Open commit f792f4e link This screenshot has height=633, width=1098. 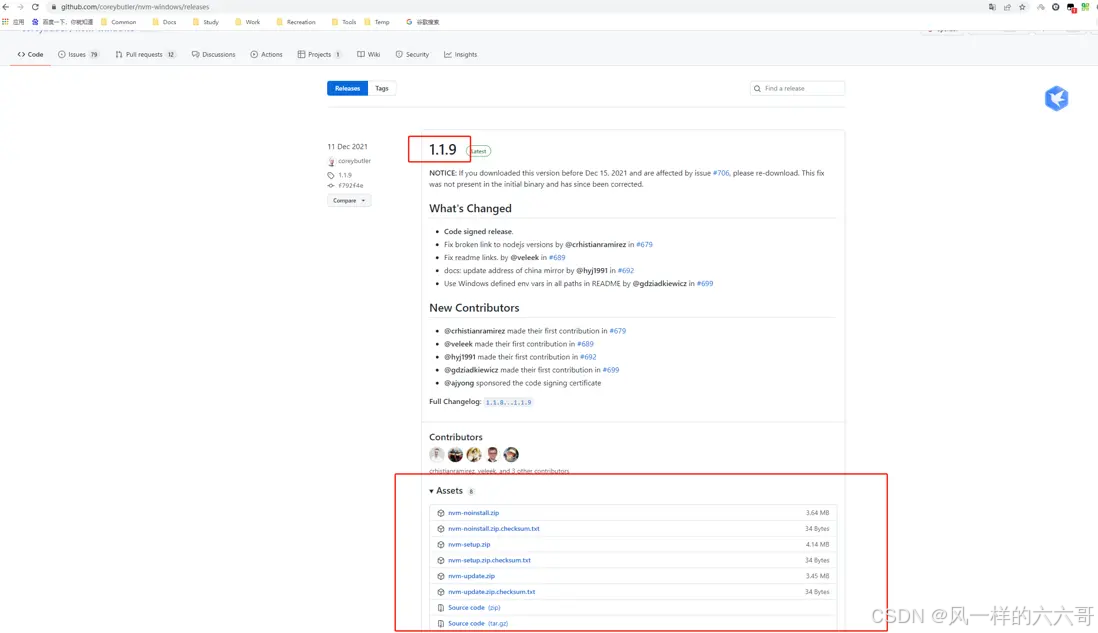click(350, 186)
